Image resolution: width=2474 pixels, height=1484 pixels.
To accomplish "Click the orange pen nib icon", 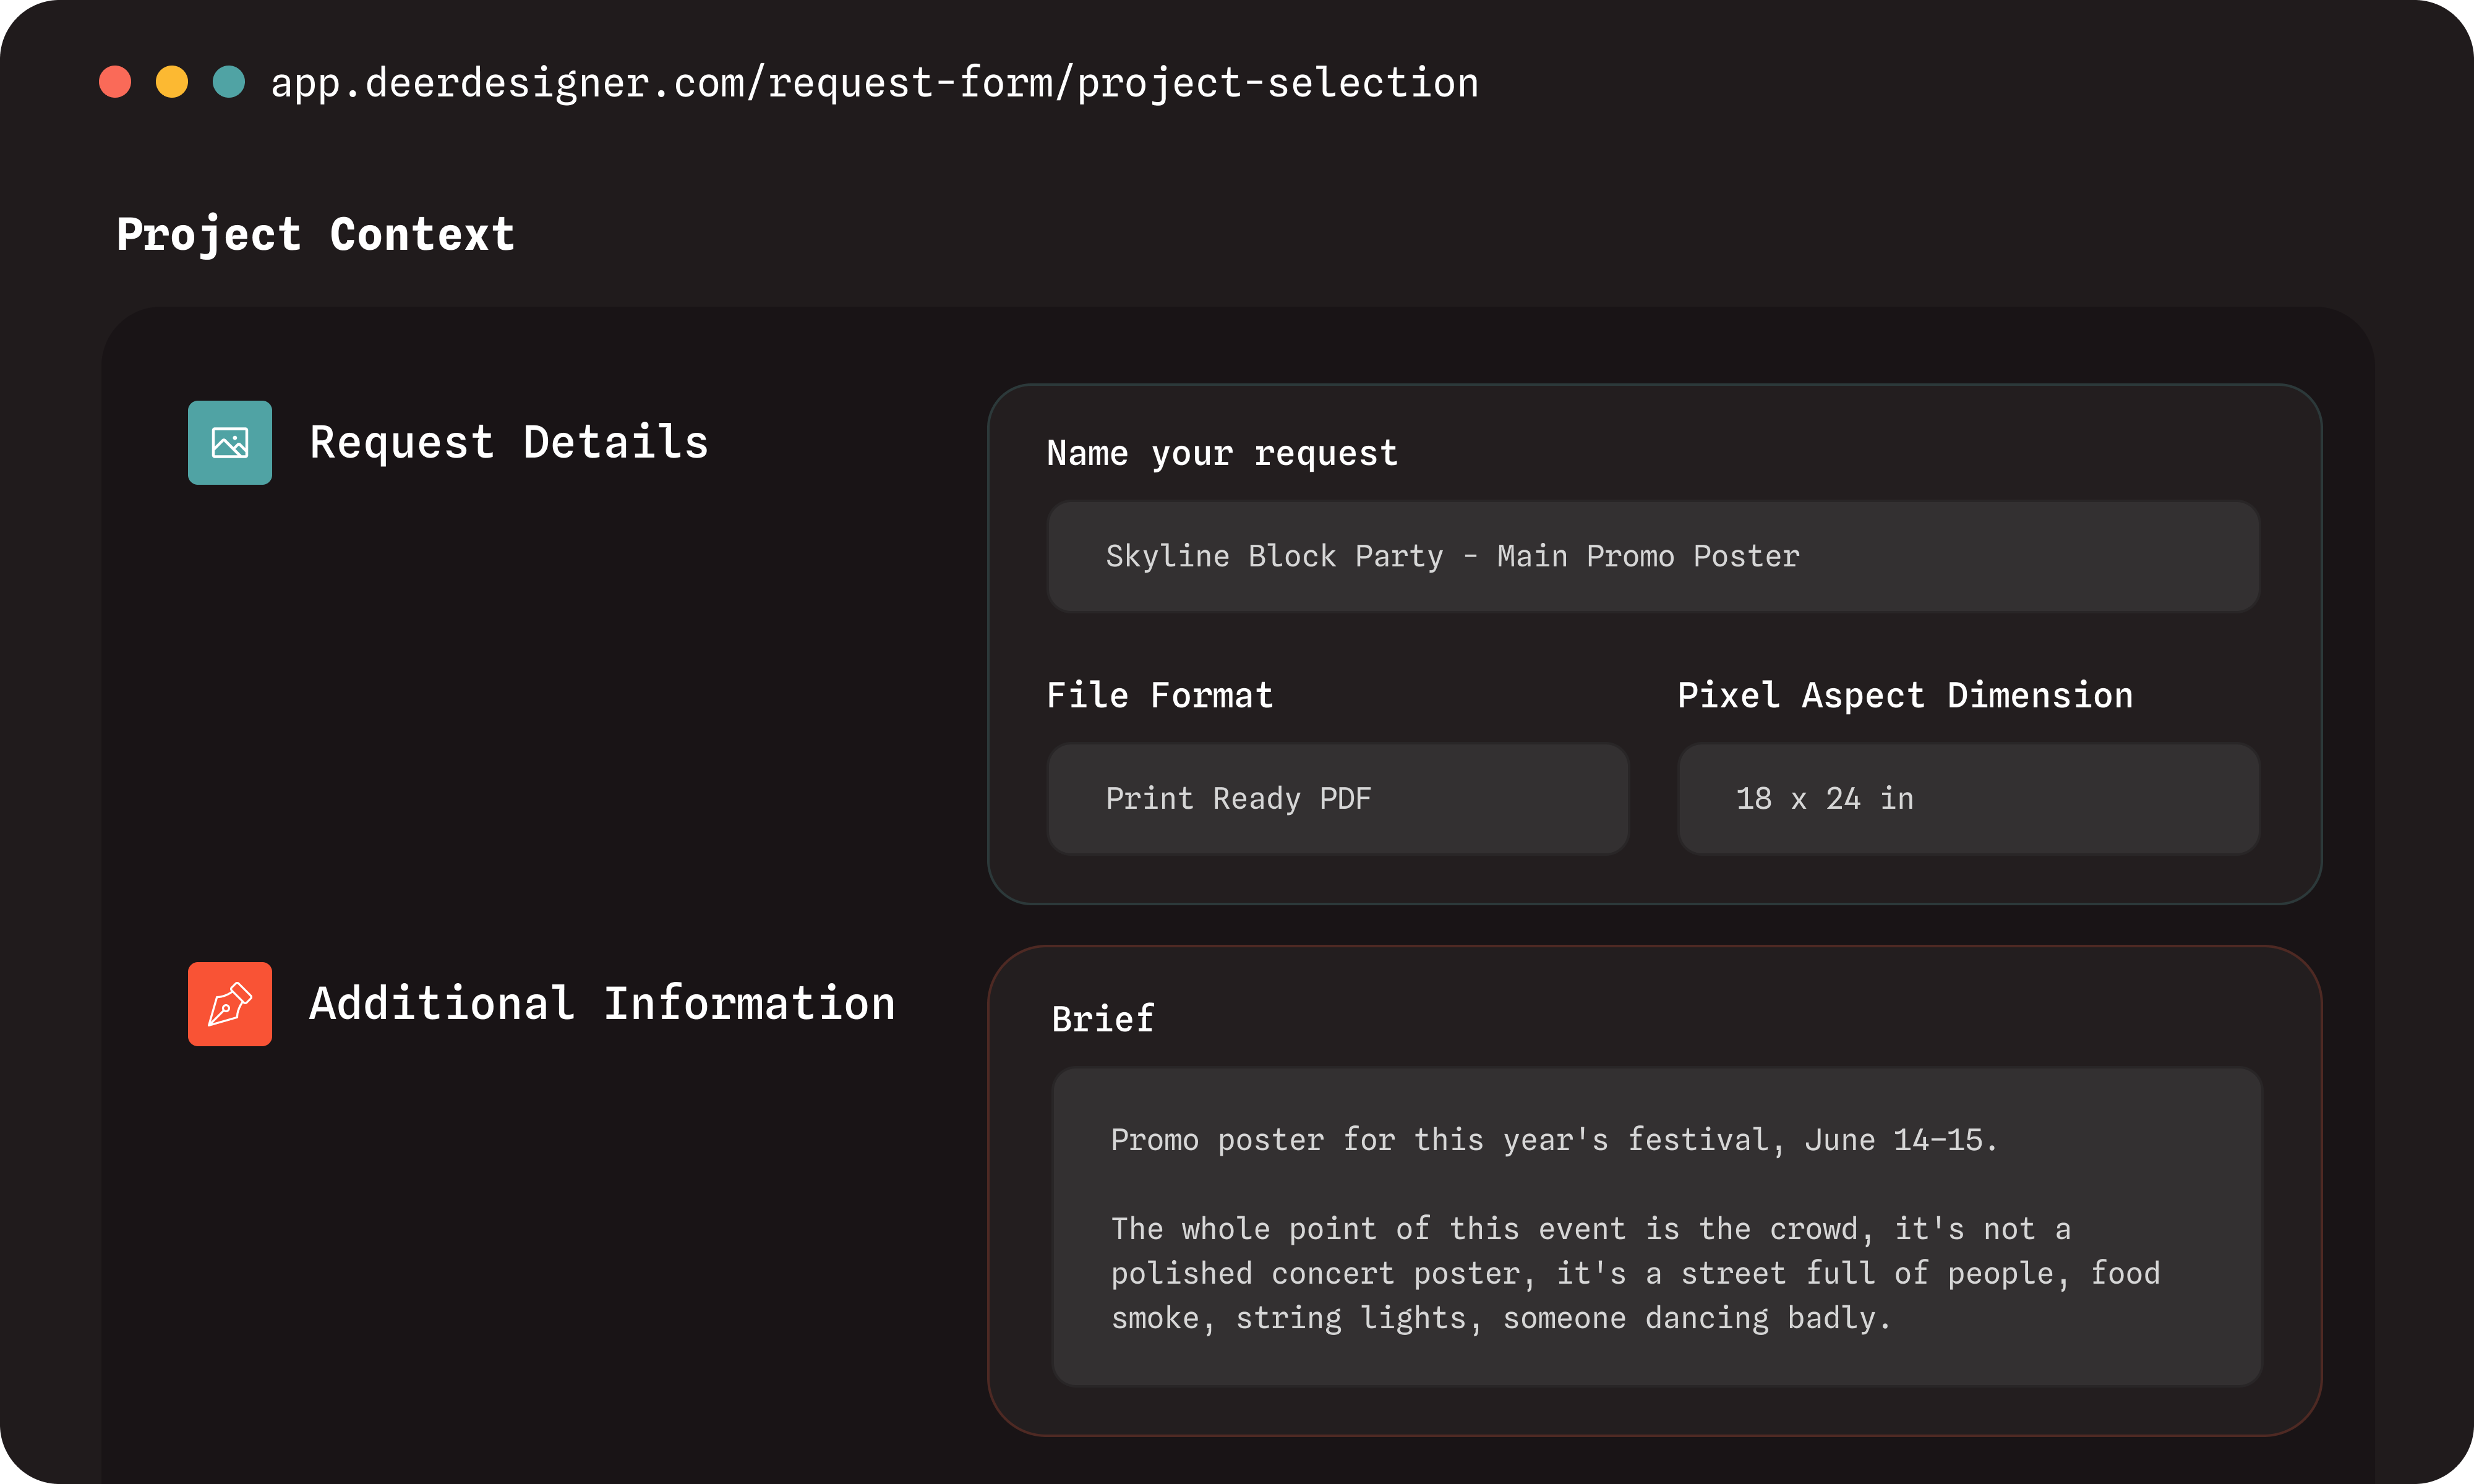I will (x=230, y=1004).
